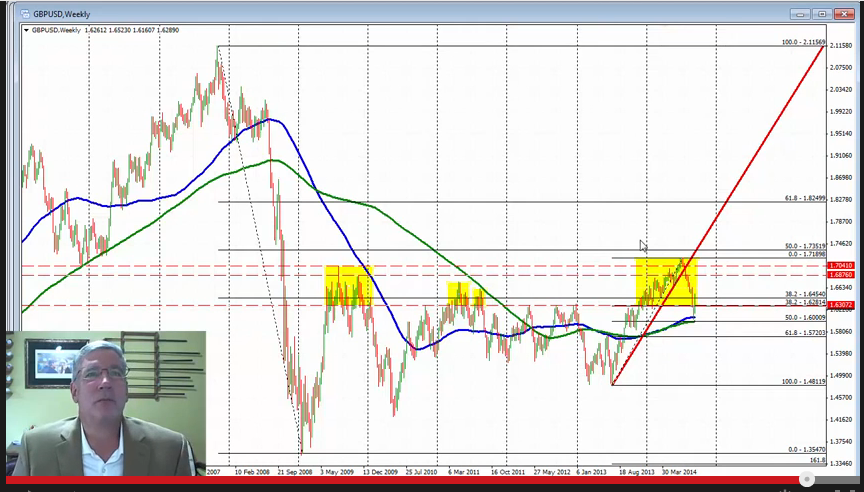Click the 3 May 2009 date on time axis
Screen dimensions: 864x492
[337, 472]
